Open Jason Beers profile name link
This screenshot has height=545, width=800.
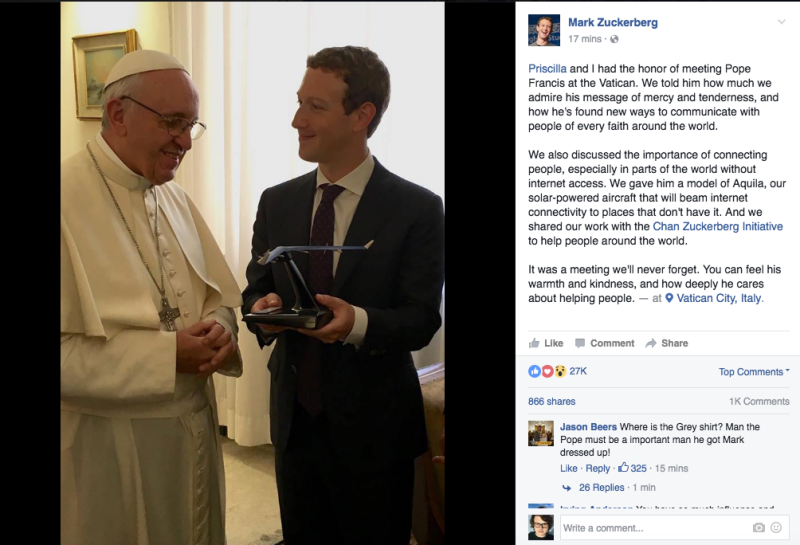tap(588, 427)
